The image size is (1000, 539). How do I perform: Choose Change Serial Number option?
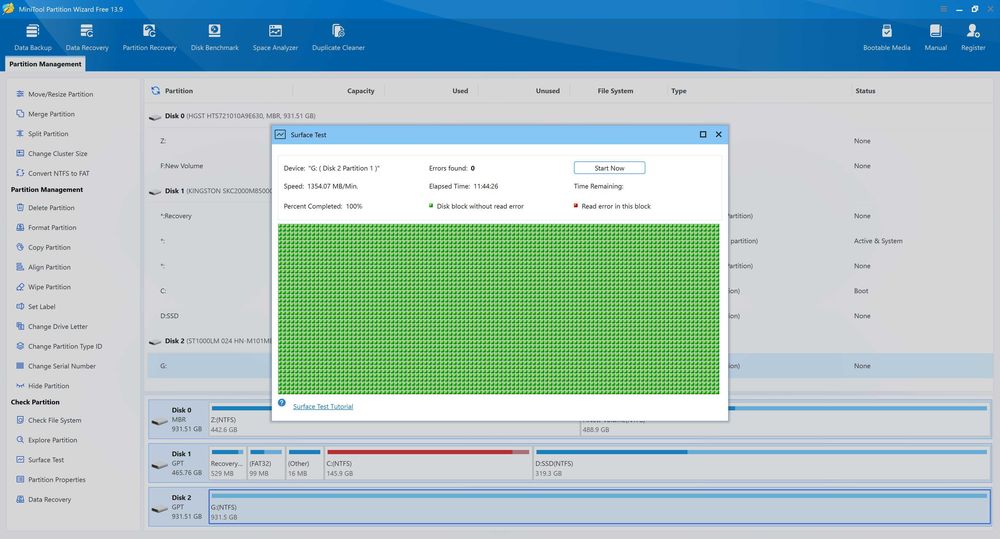point(55,365)
